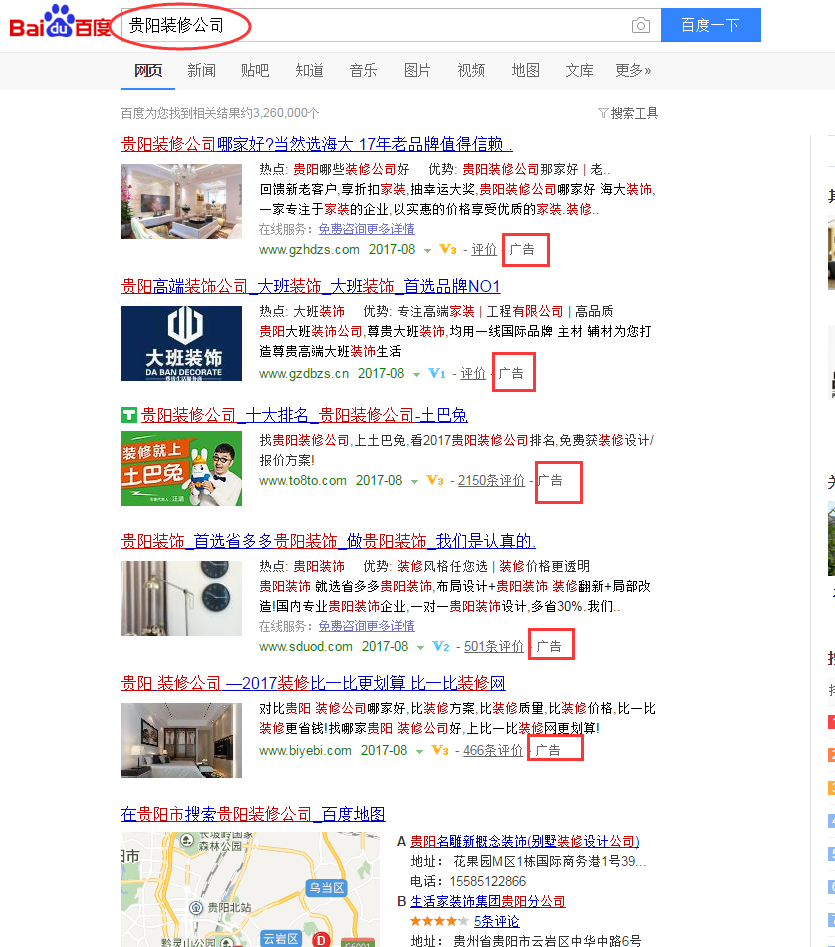Click phone number 15585122866
The image size is (835, 947).
click(x=488, y=882)
